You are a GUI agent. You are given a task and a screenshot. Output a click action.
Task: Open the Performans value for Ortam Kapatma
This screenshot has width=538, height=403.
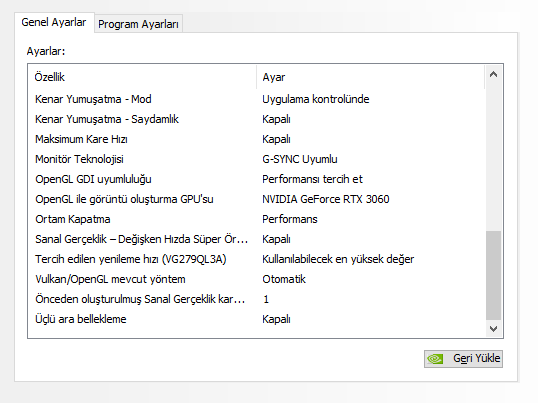[290, 219]
